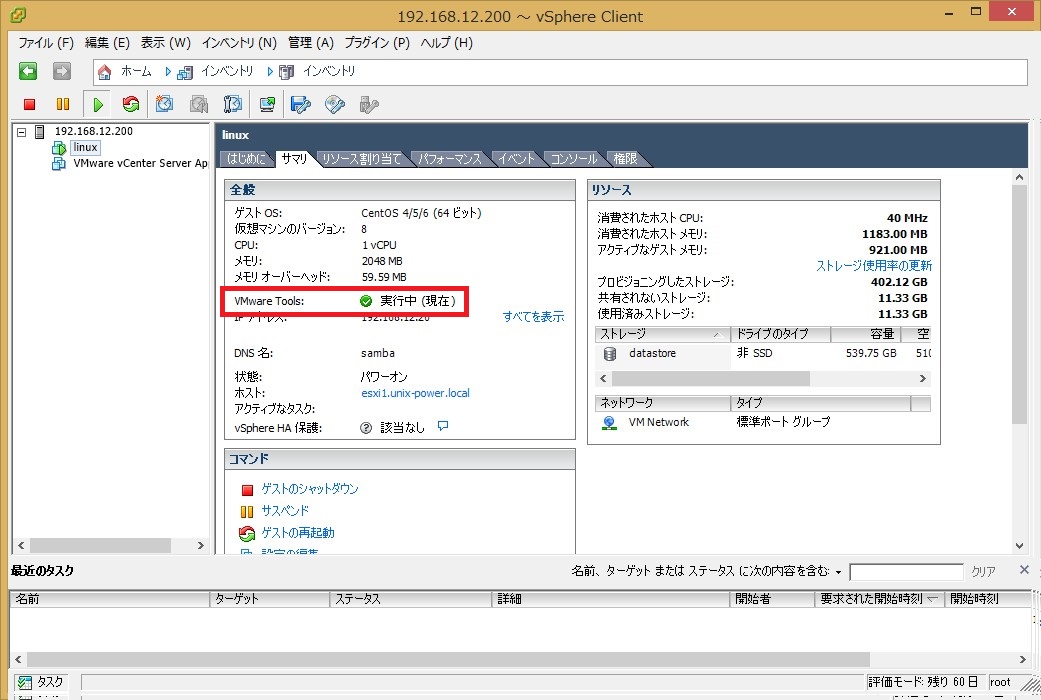The image size is (1041, 700).
Task: Switch to the リソース割り当て tab
Action: coord(362,159)
